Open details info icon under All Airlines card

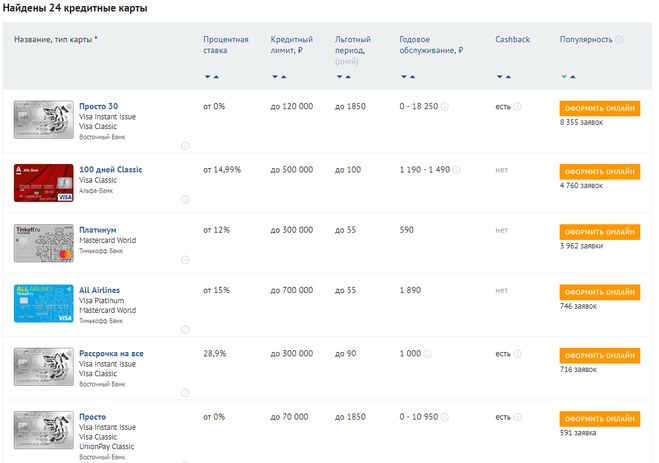tap(185, 329)
